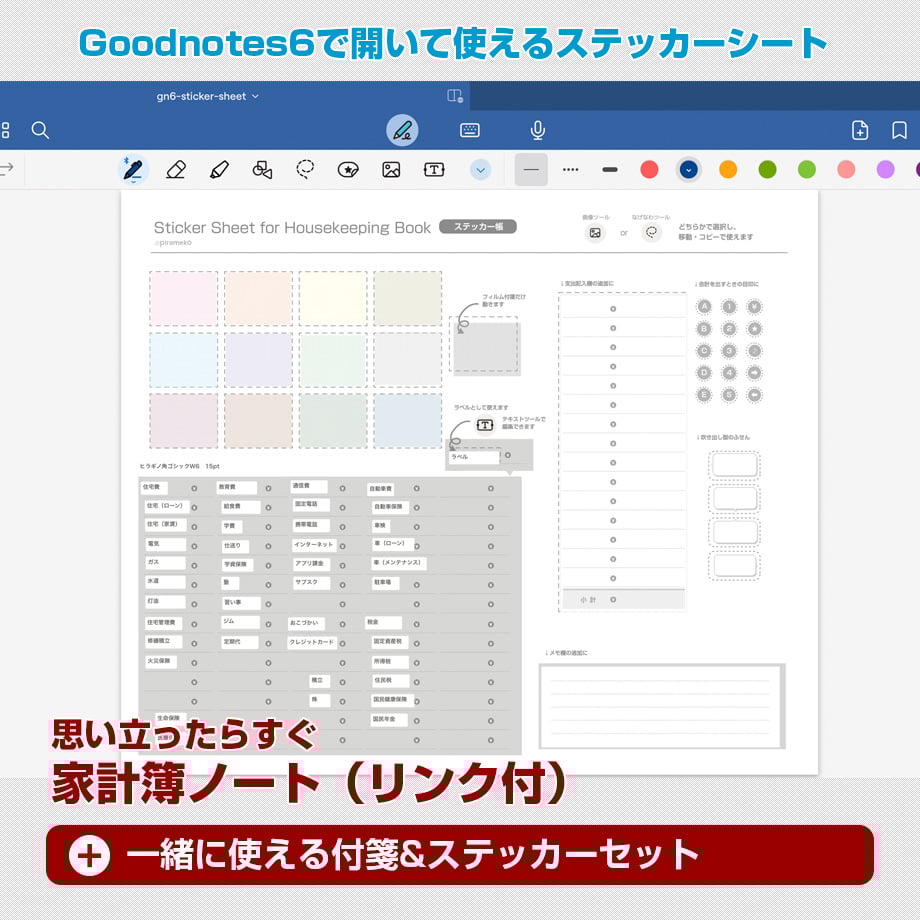The width and height of the screenshot is (920, 920).
Task: Activate the pen writing mode button
Action: (x=402, y=130)
